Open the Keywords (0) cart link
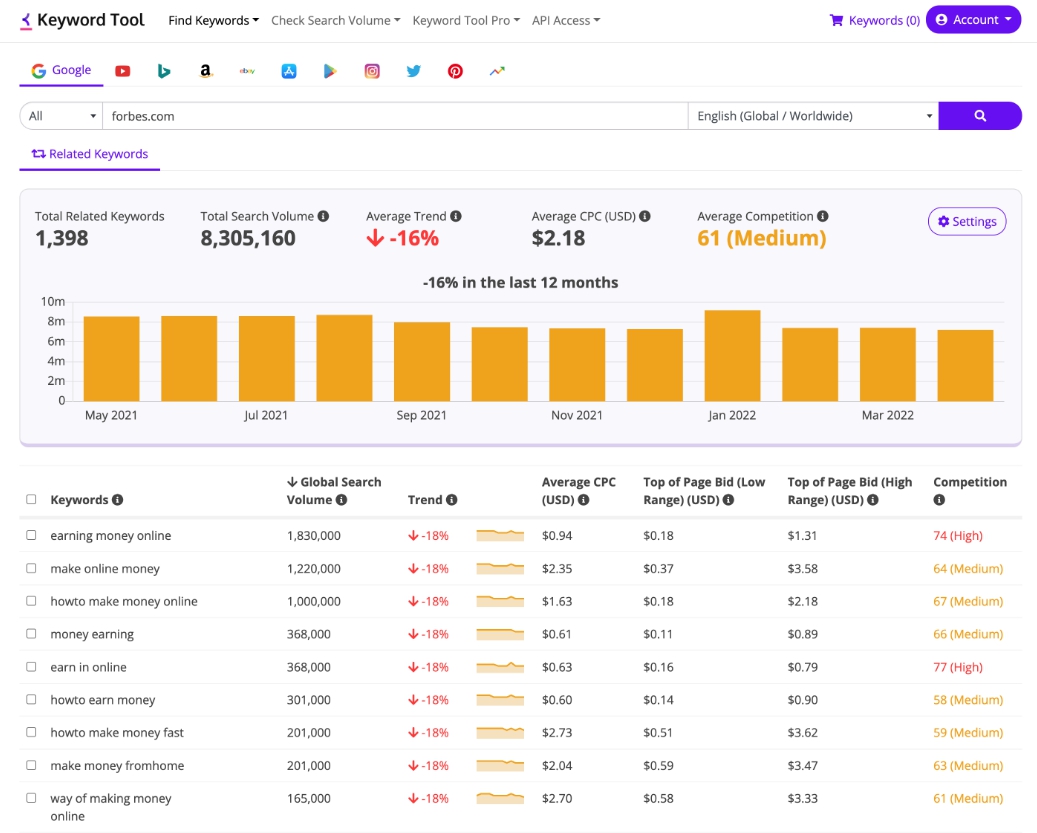The image size is (1037, 833). click(x=875, y=20)
